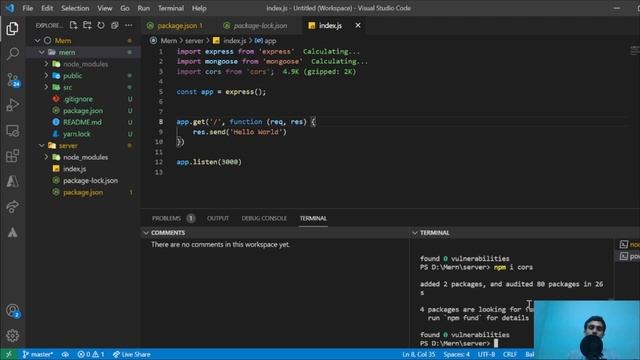Screen dimensions: 640x360
Task: Click CRLF end of line setting
Action: 510,354
